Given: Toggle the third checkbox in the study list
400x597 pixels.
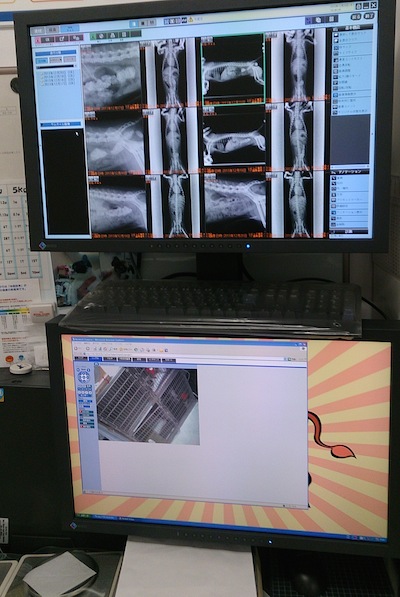Looking at the screenshot, I should (x=42, y=80).
